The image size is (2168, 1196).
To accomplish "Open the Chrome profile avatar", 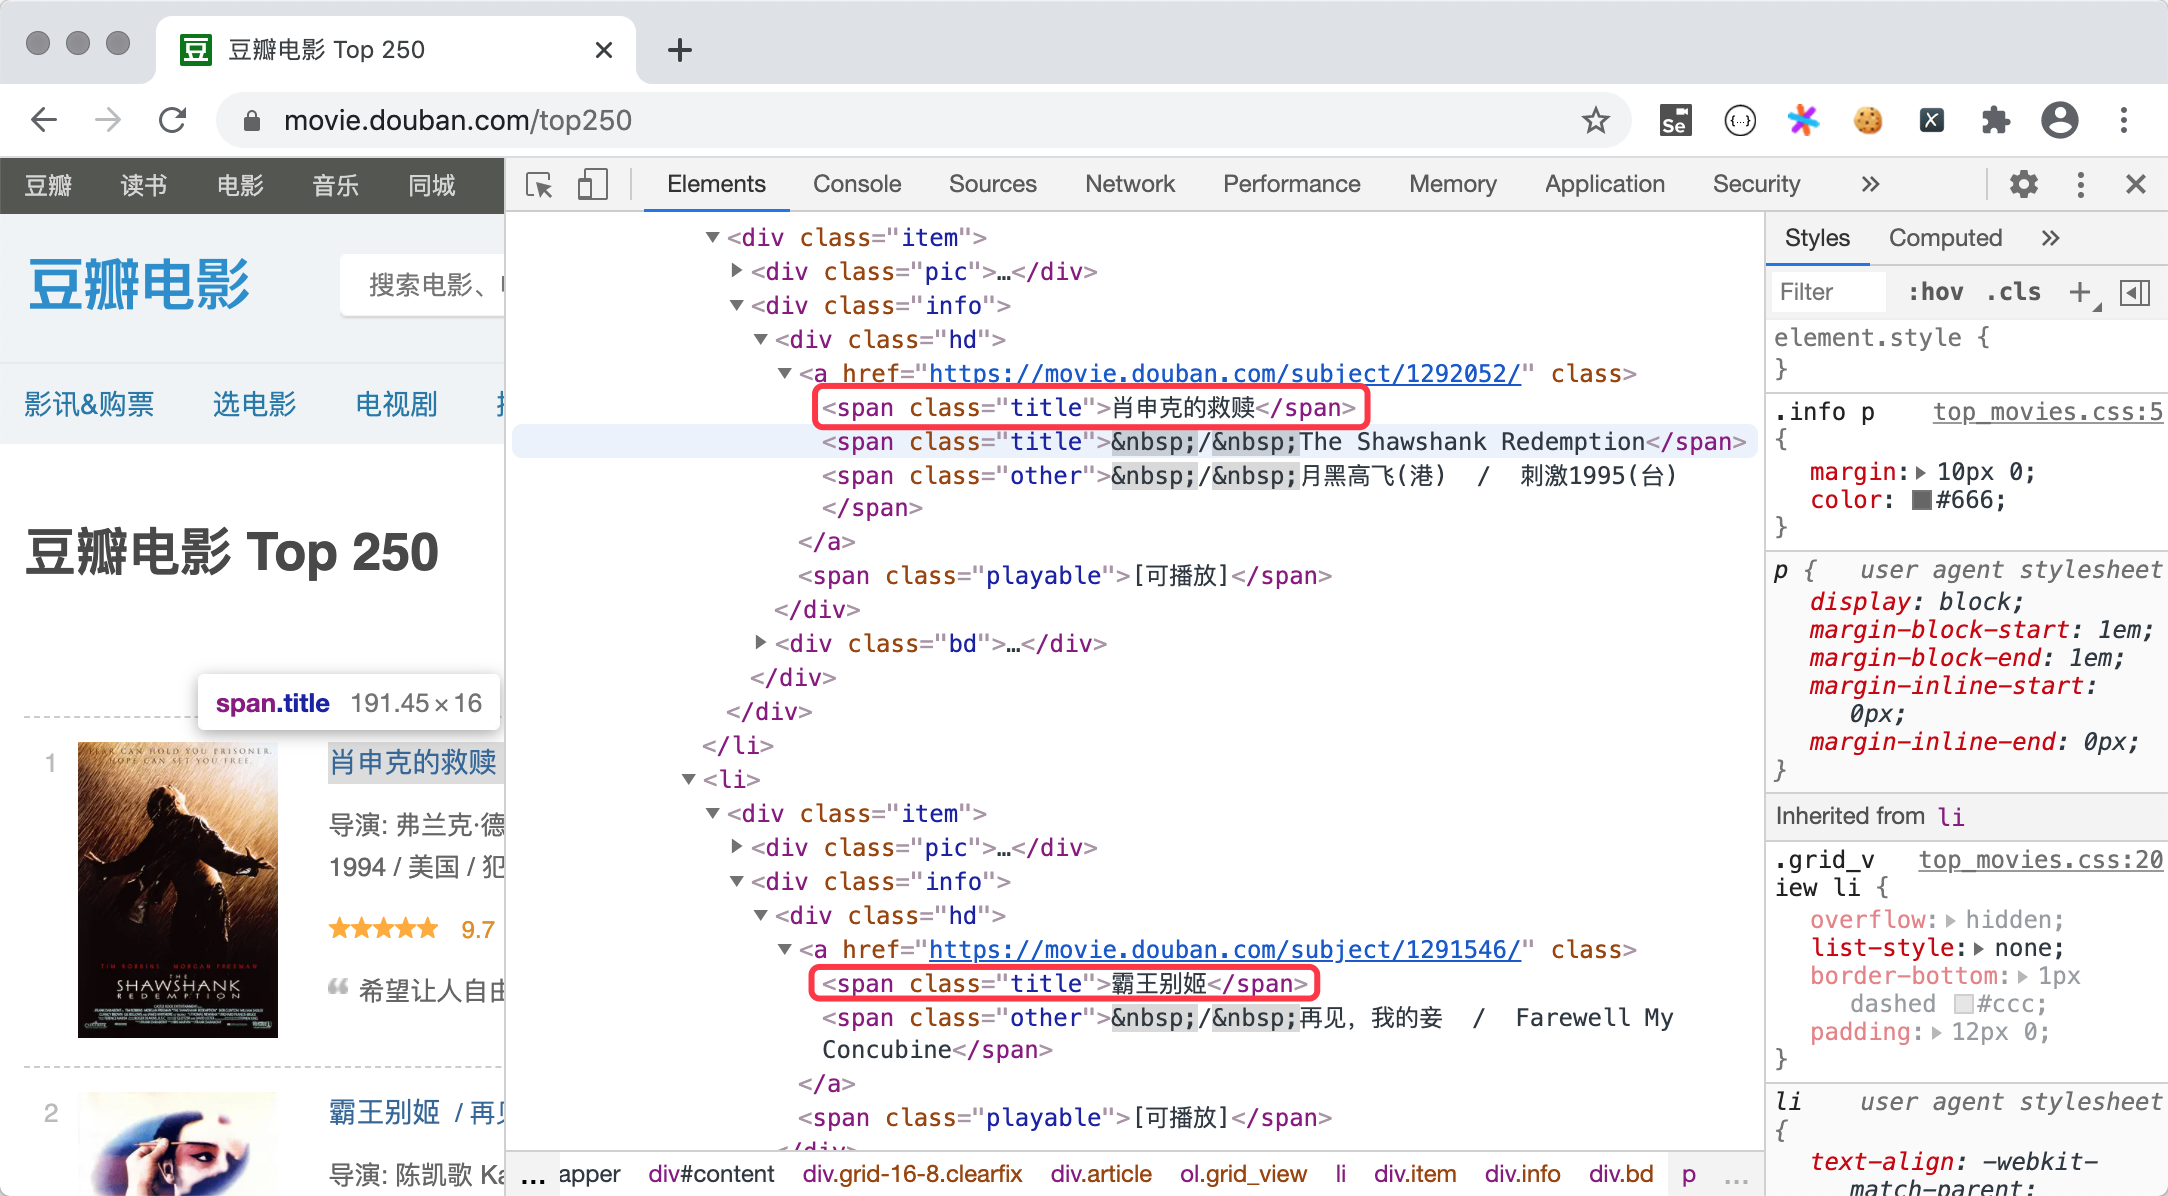I will tap(2059, 120).
